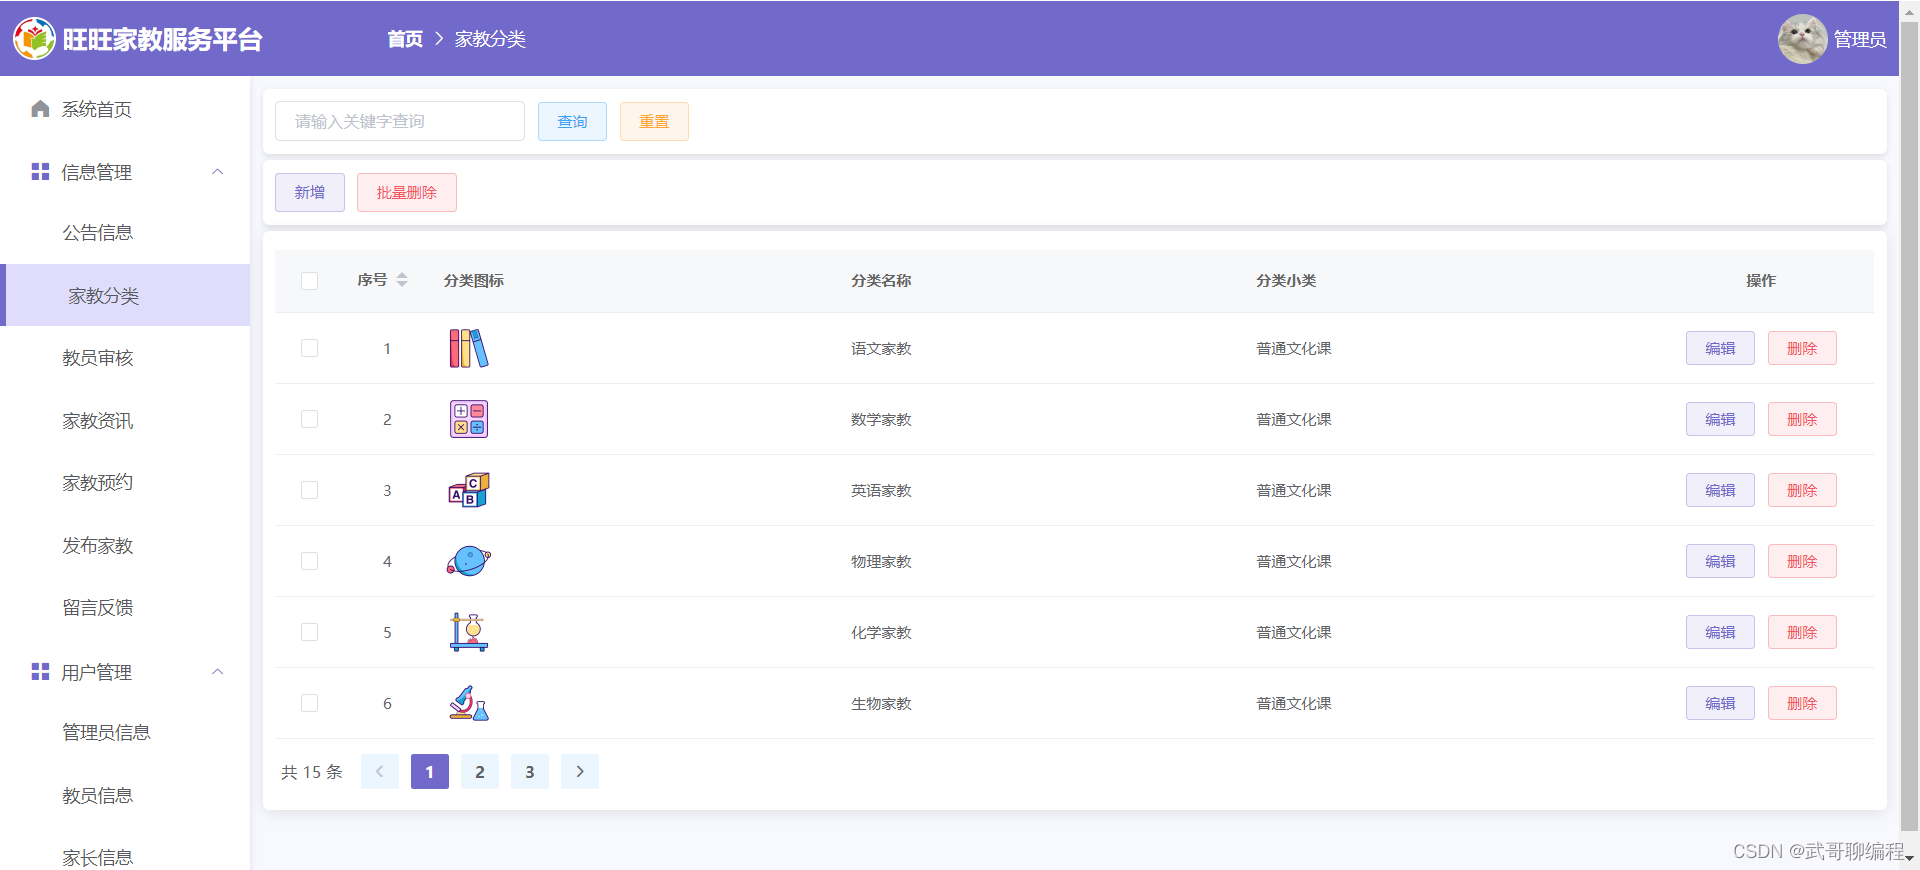Viewport: 1920px width, 870px height.
Task: Toggle the select-all header checkbox
Action: (x=310, y=281)
